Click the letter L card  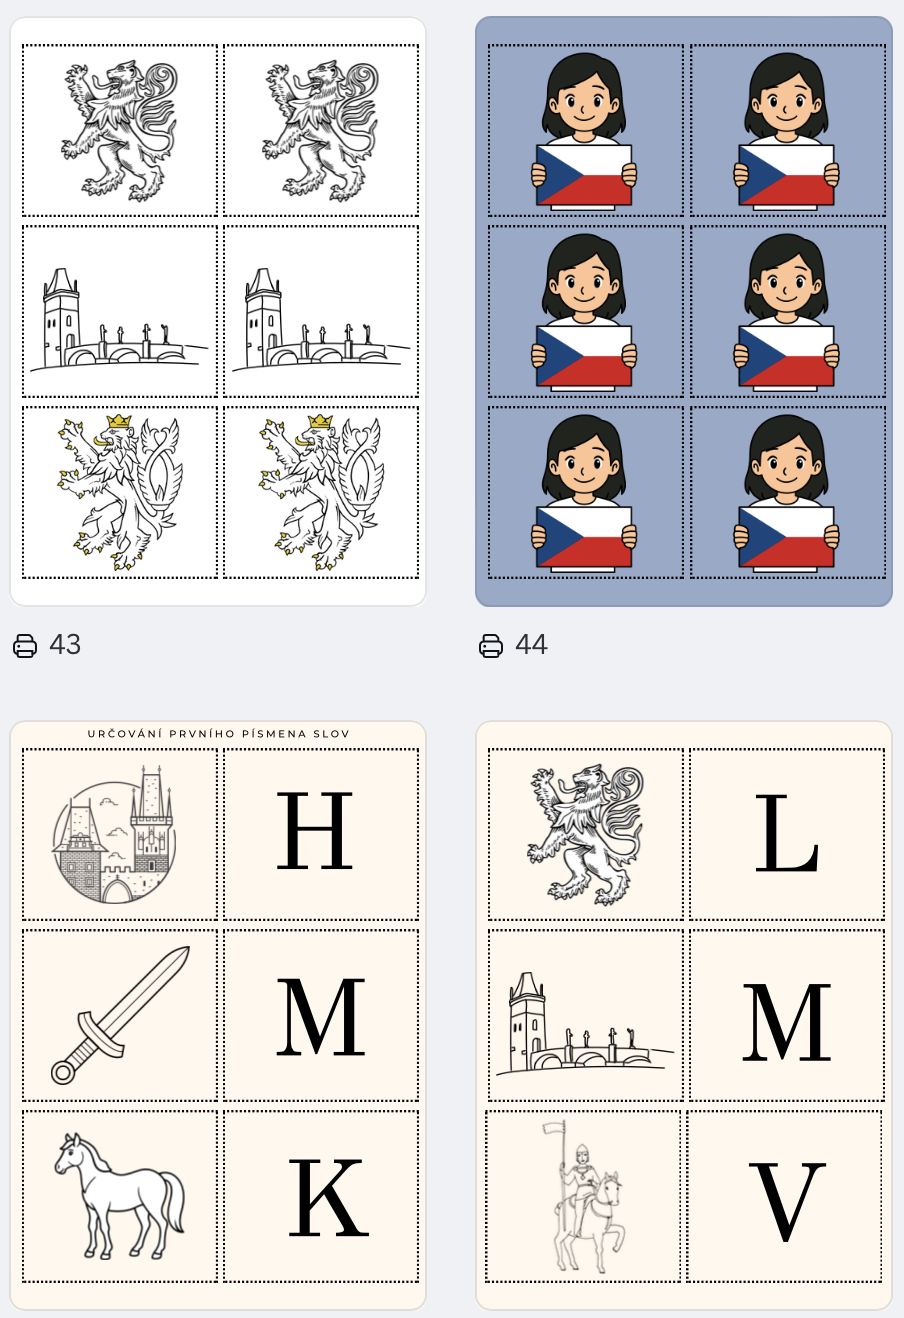(x=787, y=835)
